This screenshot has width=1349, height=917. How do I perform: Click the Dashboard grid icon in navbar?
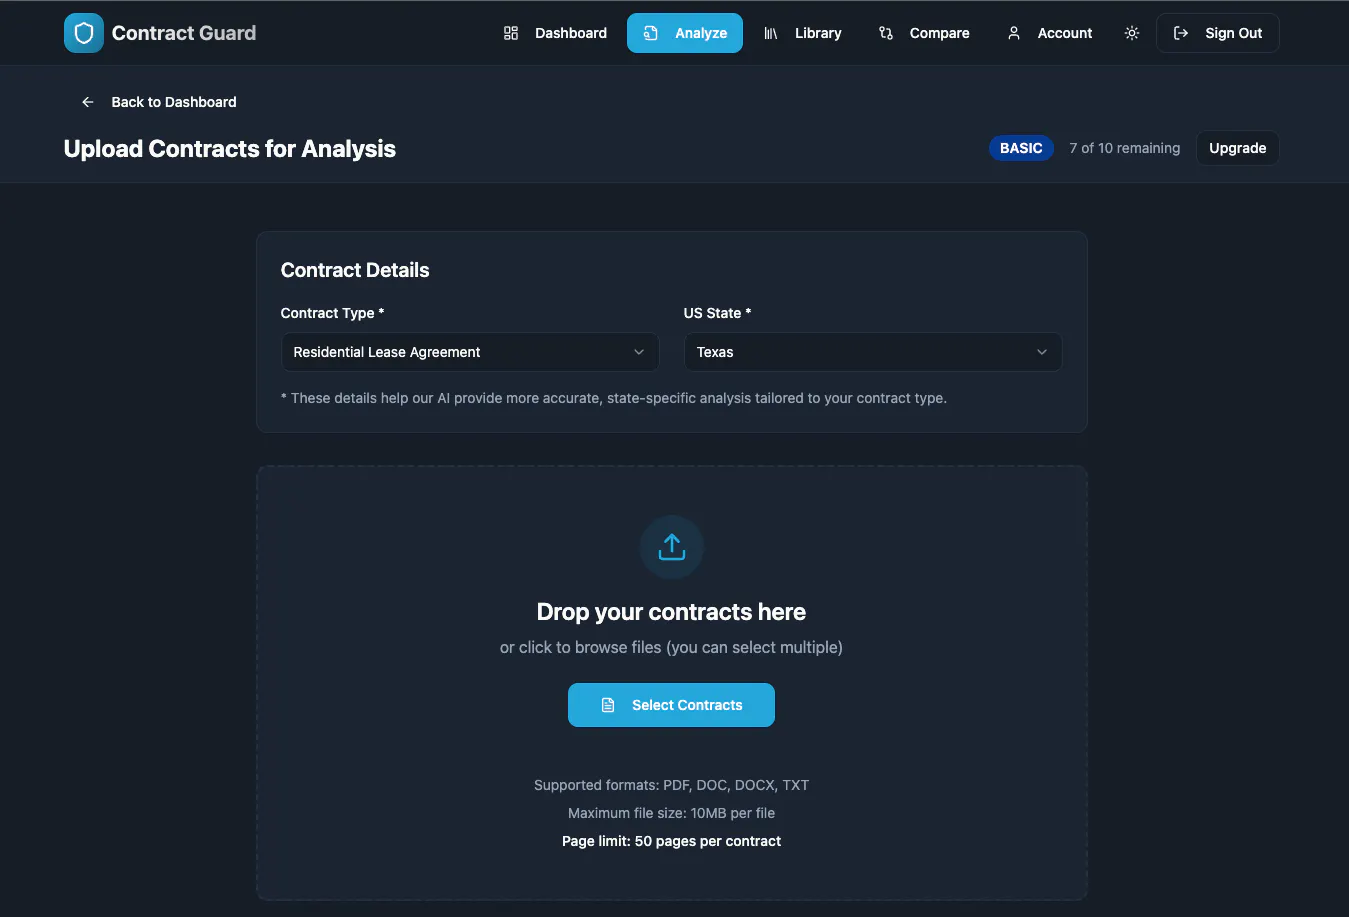511,33
